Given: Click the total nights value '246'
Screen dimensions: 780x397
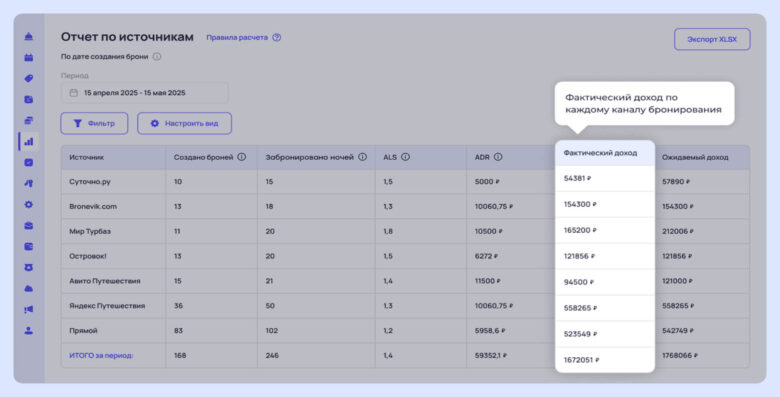Looking at the screenshot, I should pos(272,356).
